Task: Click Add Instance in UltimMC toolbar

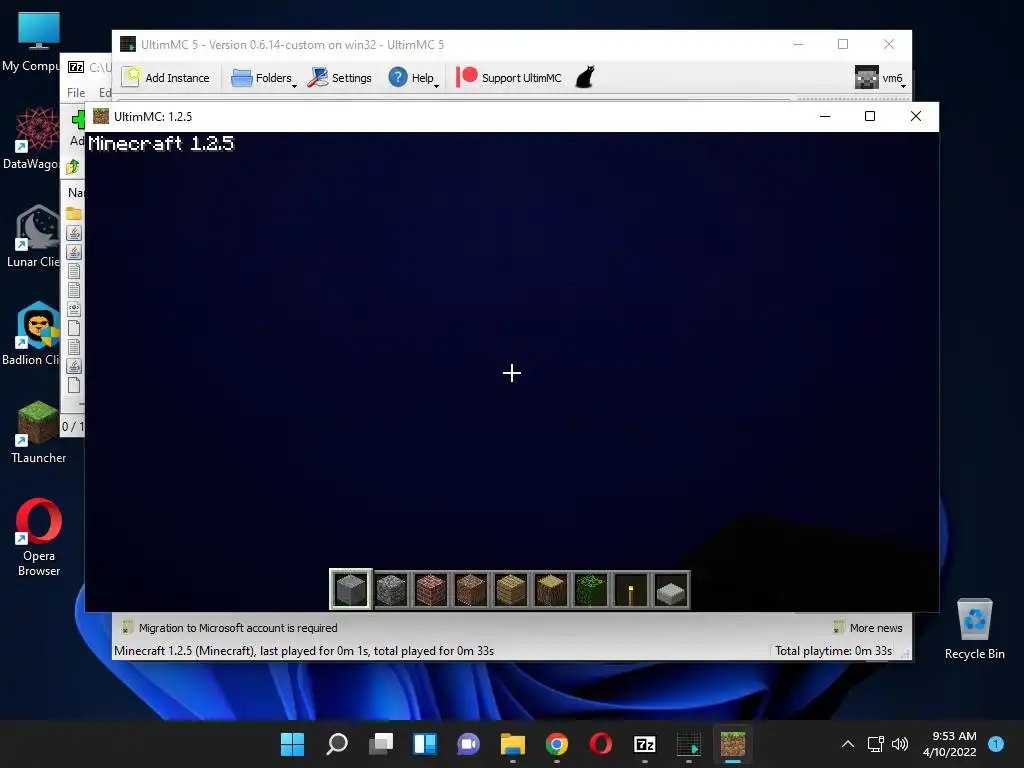Action: pyautogui.click(x=166, y=78)
